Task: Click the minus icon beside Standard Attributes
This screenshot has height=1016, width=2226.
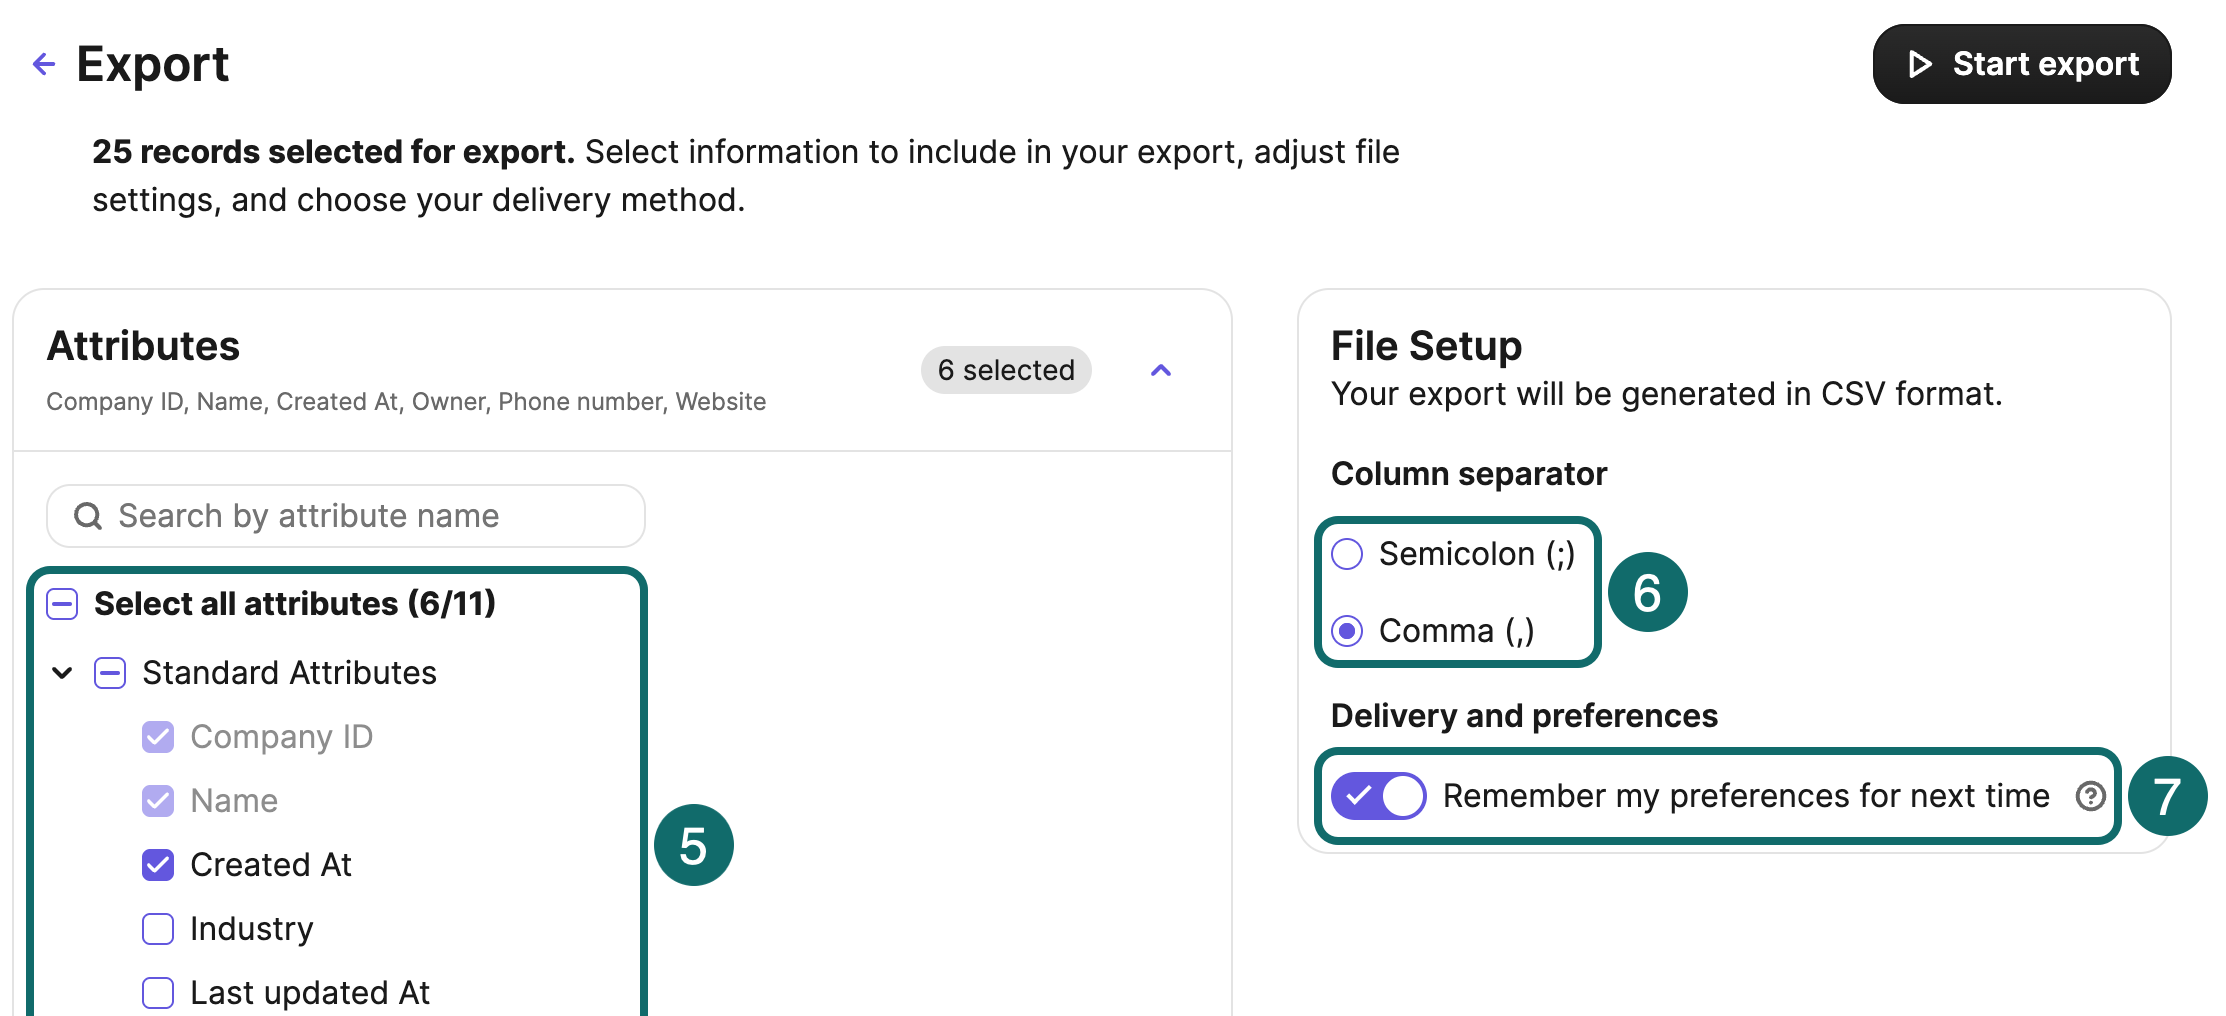Action: pos(109,672)
